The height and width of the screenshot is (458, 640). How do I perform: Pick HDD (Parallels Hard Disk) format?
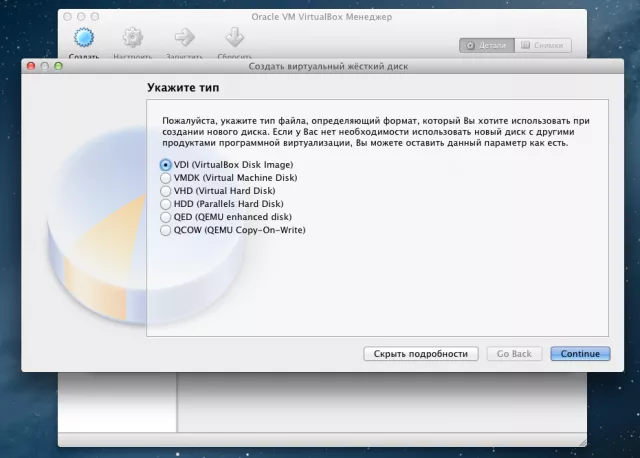tap(166, 203)
